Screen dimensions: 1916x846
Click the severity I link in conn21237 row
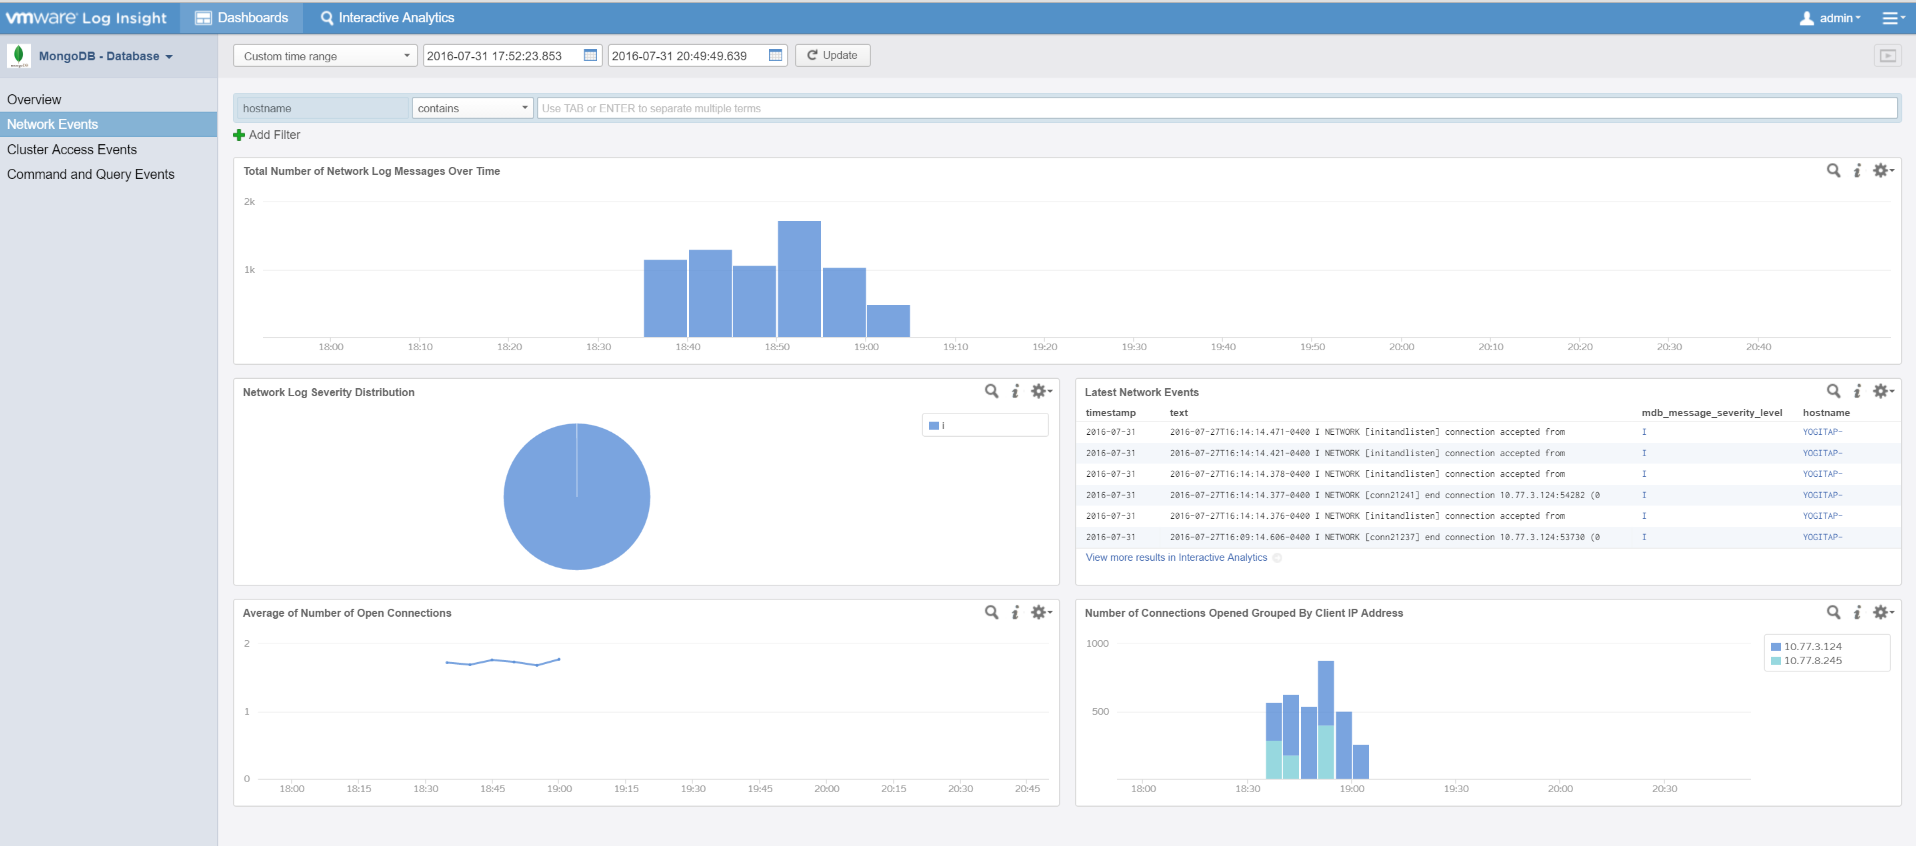point(1643,537)
